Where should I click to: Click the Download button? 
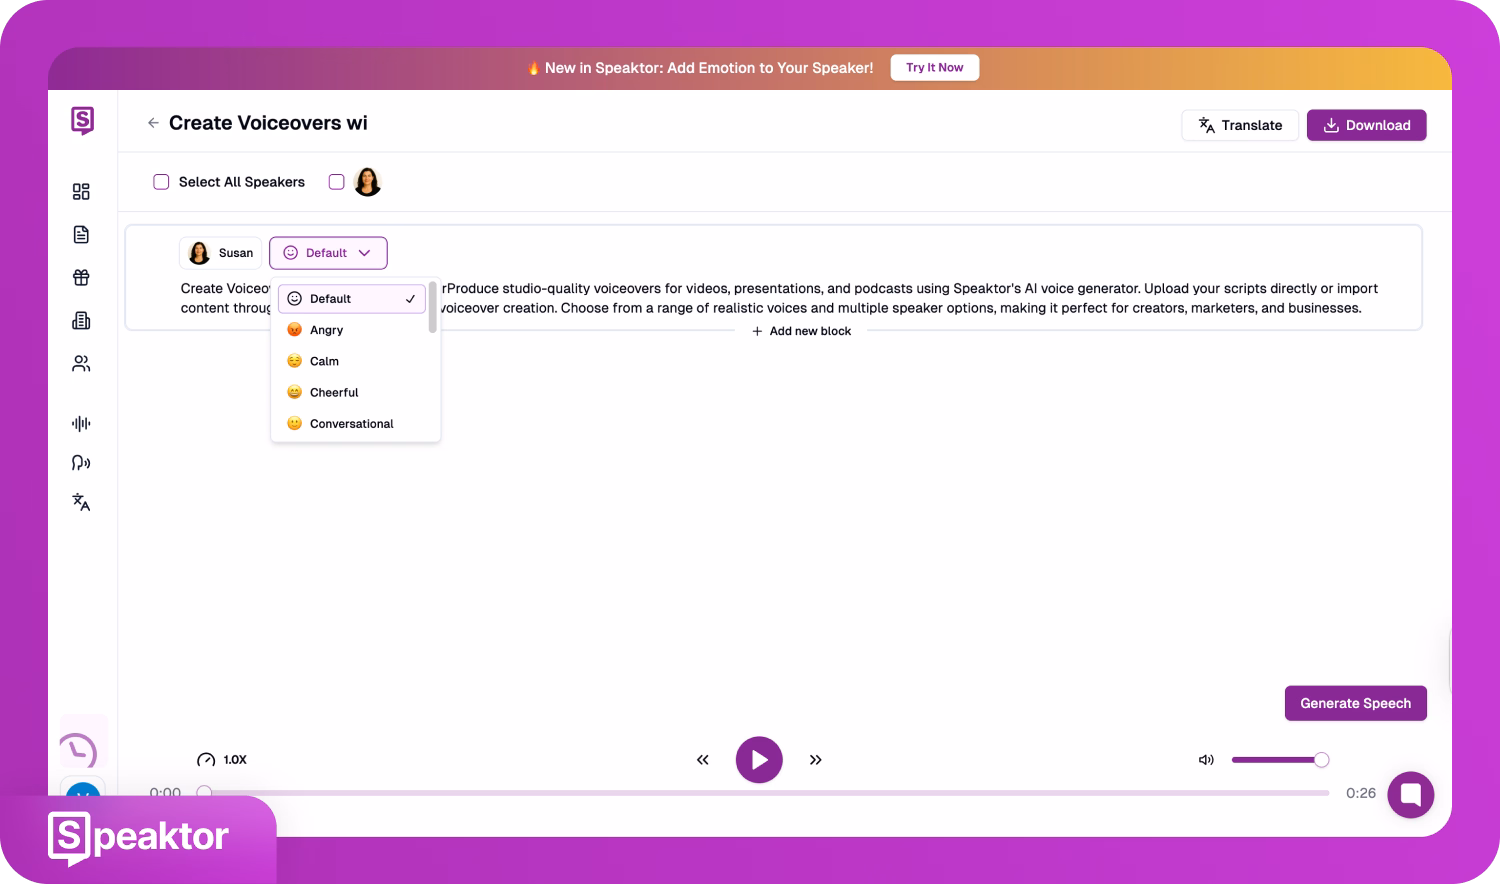(1366, 125)
